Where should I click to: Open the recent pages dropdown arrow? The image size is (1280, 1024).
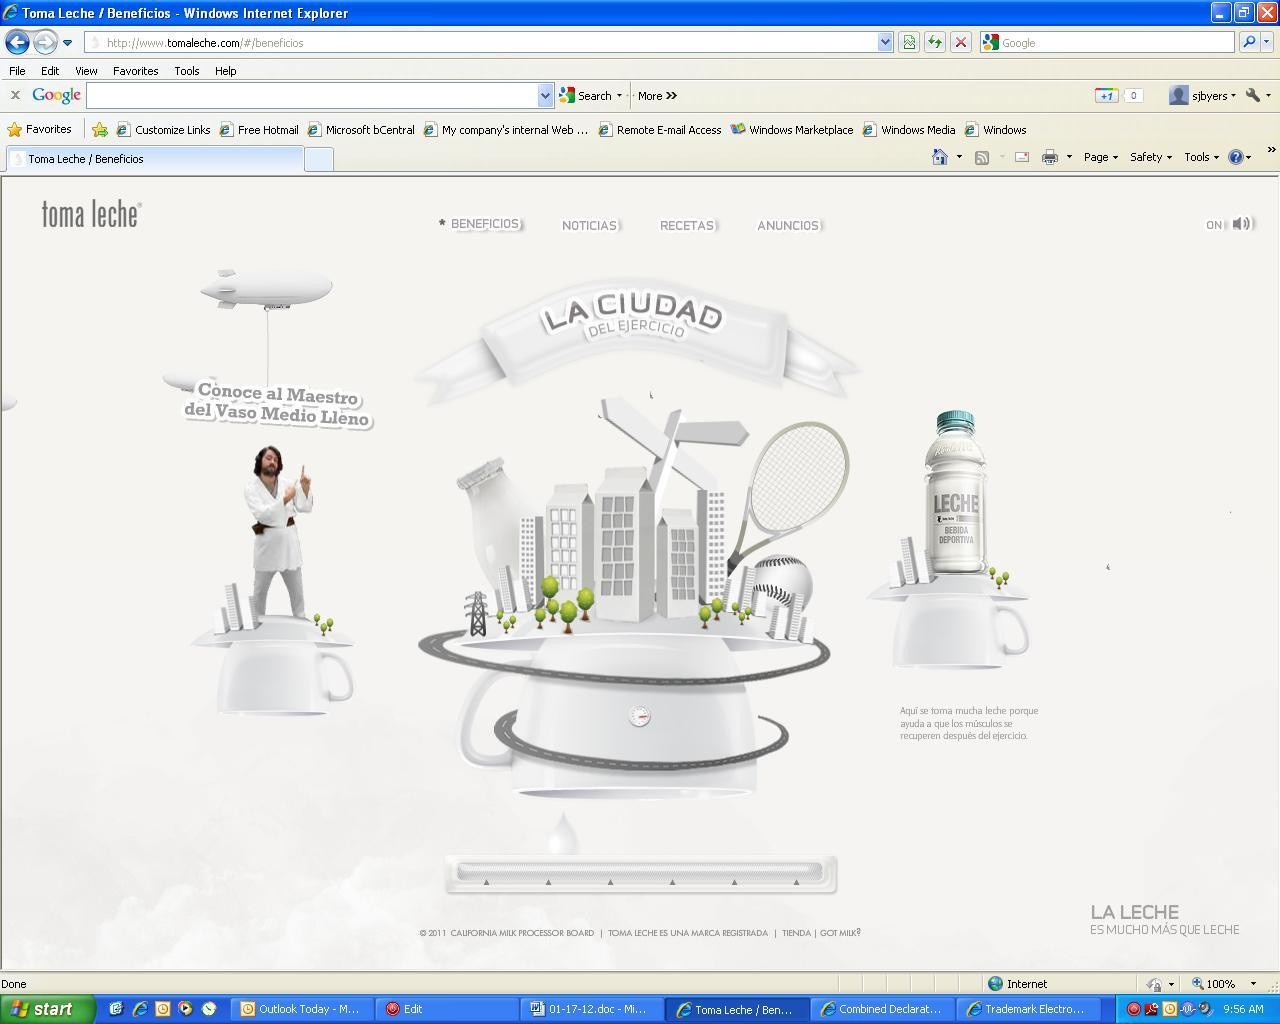67,42
